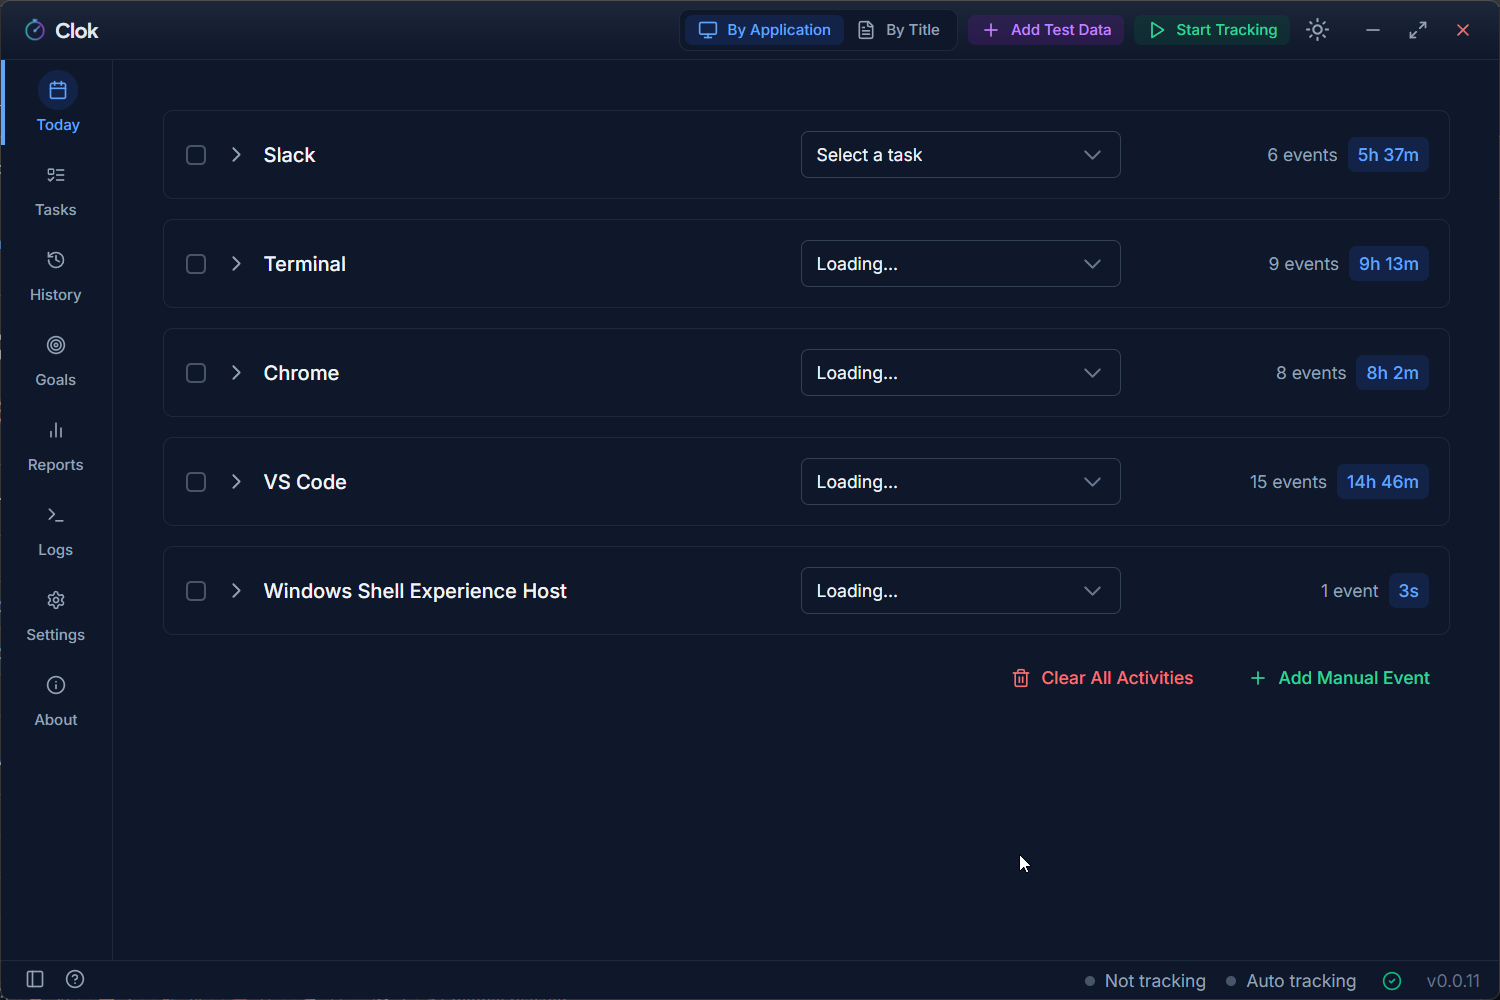This screenshot has width=1500, height=1000.
Task: Click the green check status icon
Action: (1392, 981)
